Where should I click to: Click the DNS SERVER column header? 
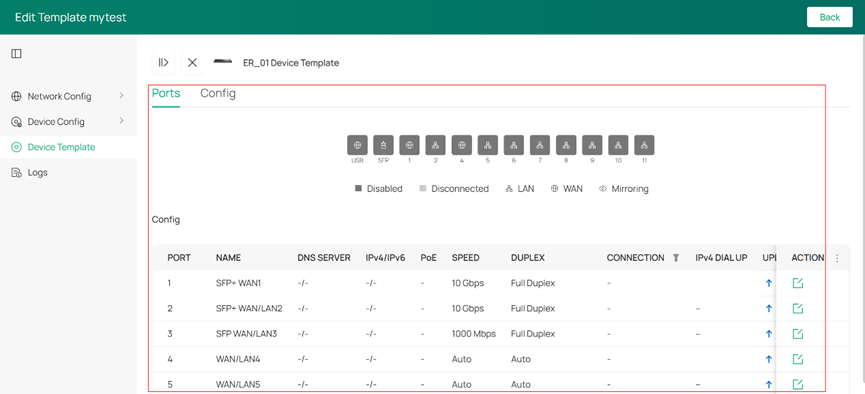pyautogui.click(x=324, y=258)
